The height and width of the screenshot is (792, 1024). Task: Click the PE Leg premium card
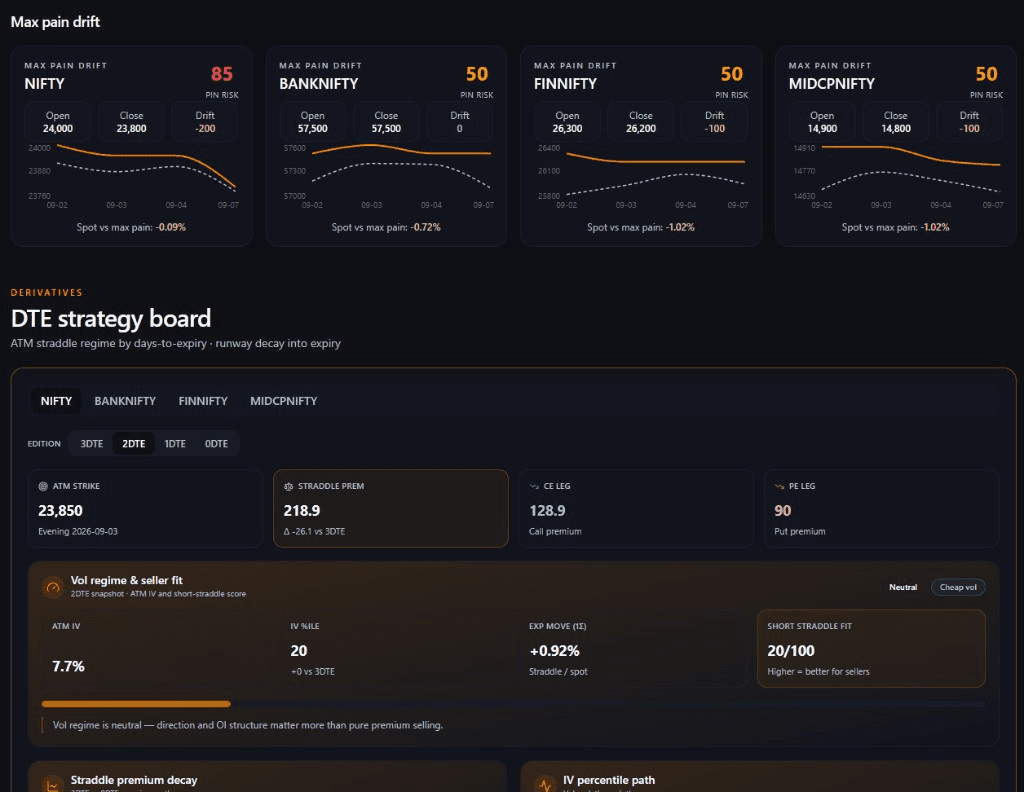point(882,508)
